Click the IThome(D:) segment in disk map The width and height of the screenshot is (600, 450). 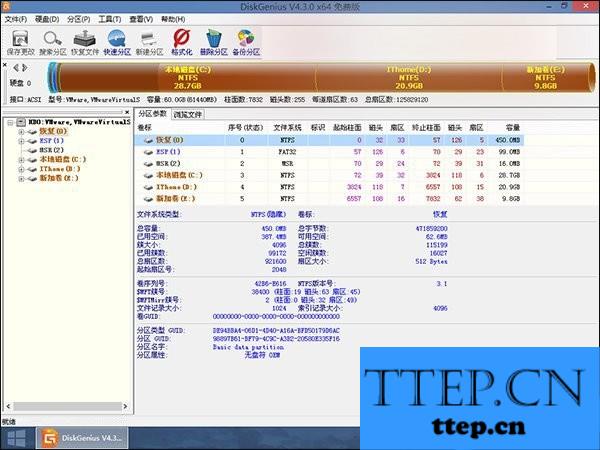409,78
